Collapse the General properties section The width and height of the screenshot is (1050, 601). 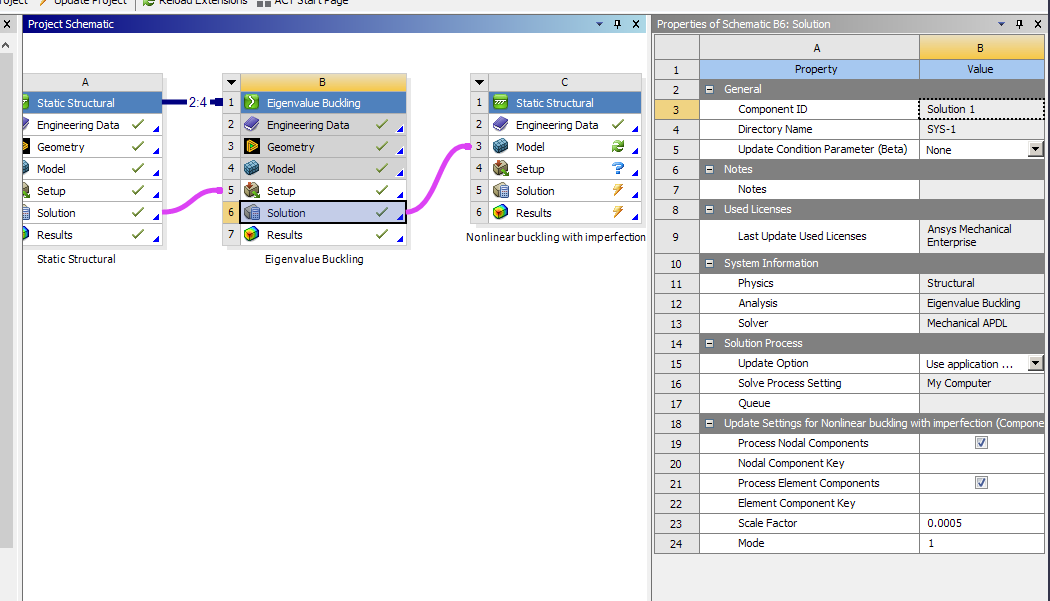[710, 89]
